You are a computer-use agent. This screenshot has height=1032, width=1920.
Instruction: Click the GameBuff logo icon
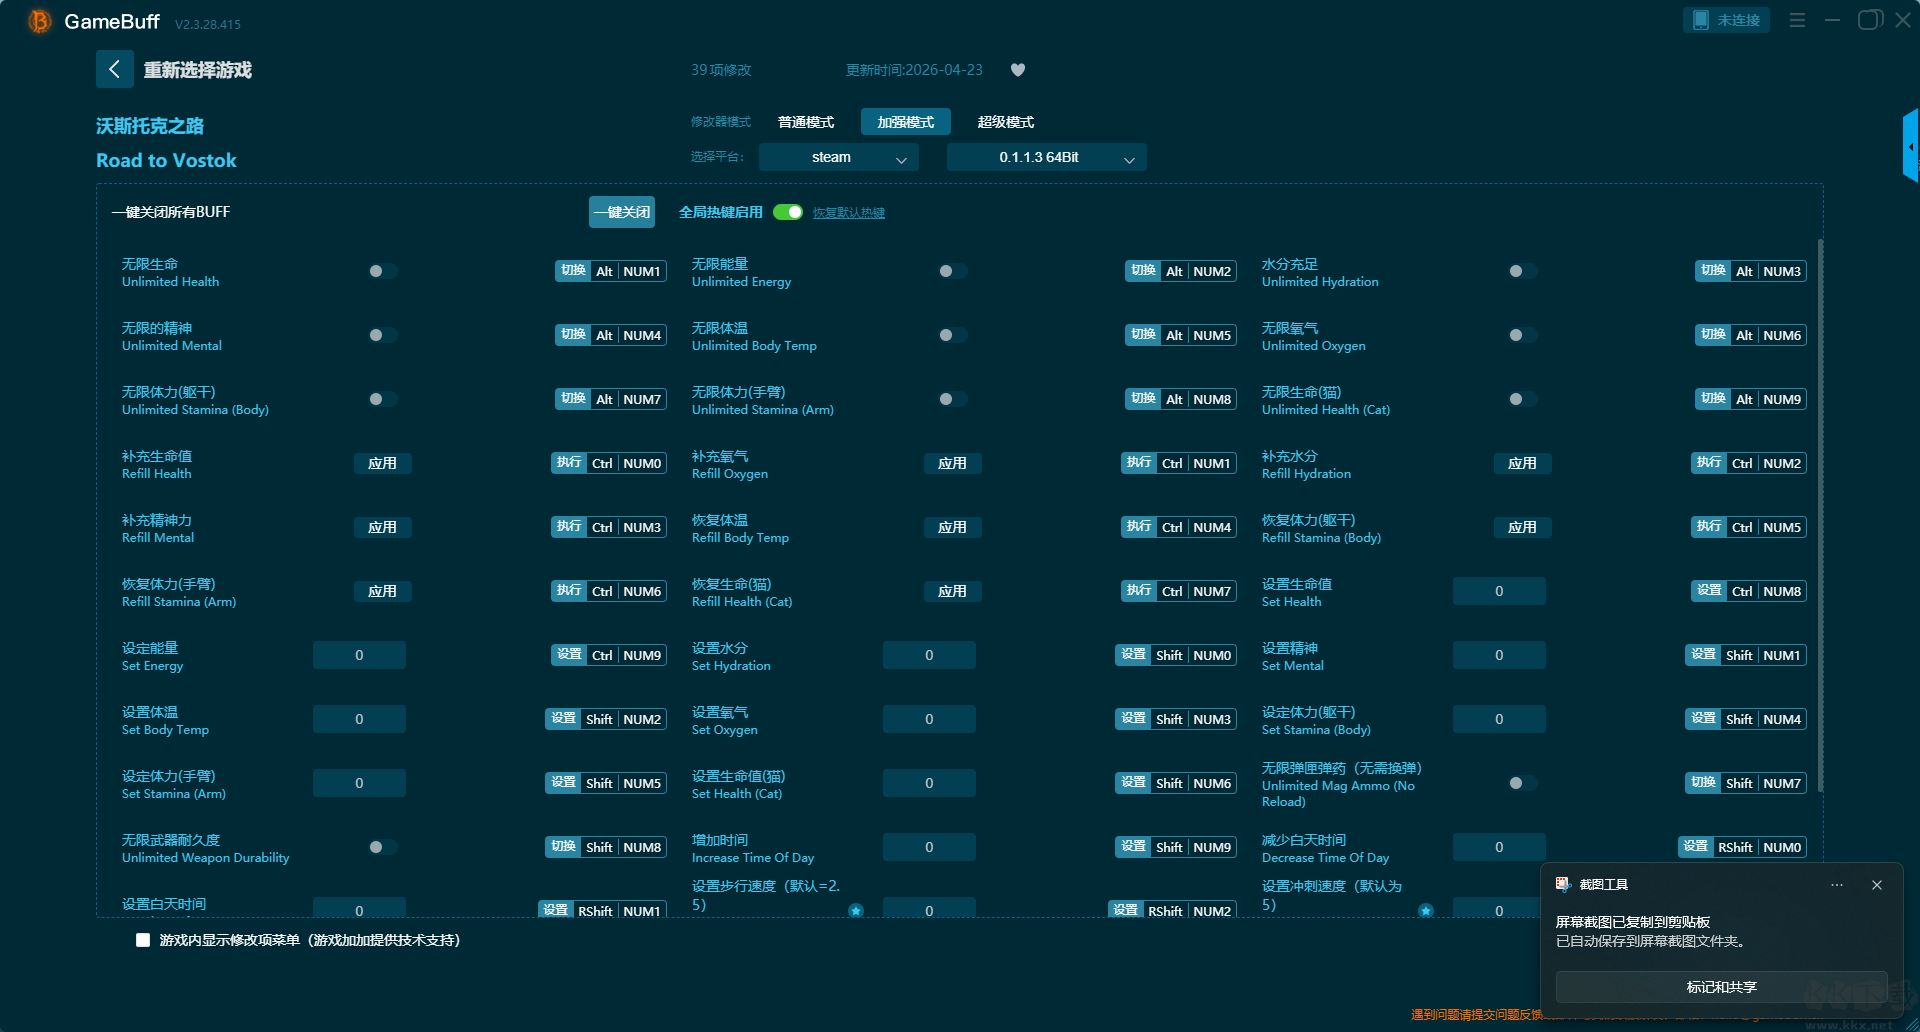[x=40, y=21]
